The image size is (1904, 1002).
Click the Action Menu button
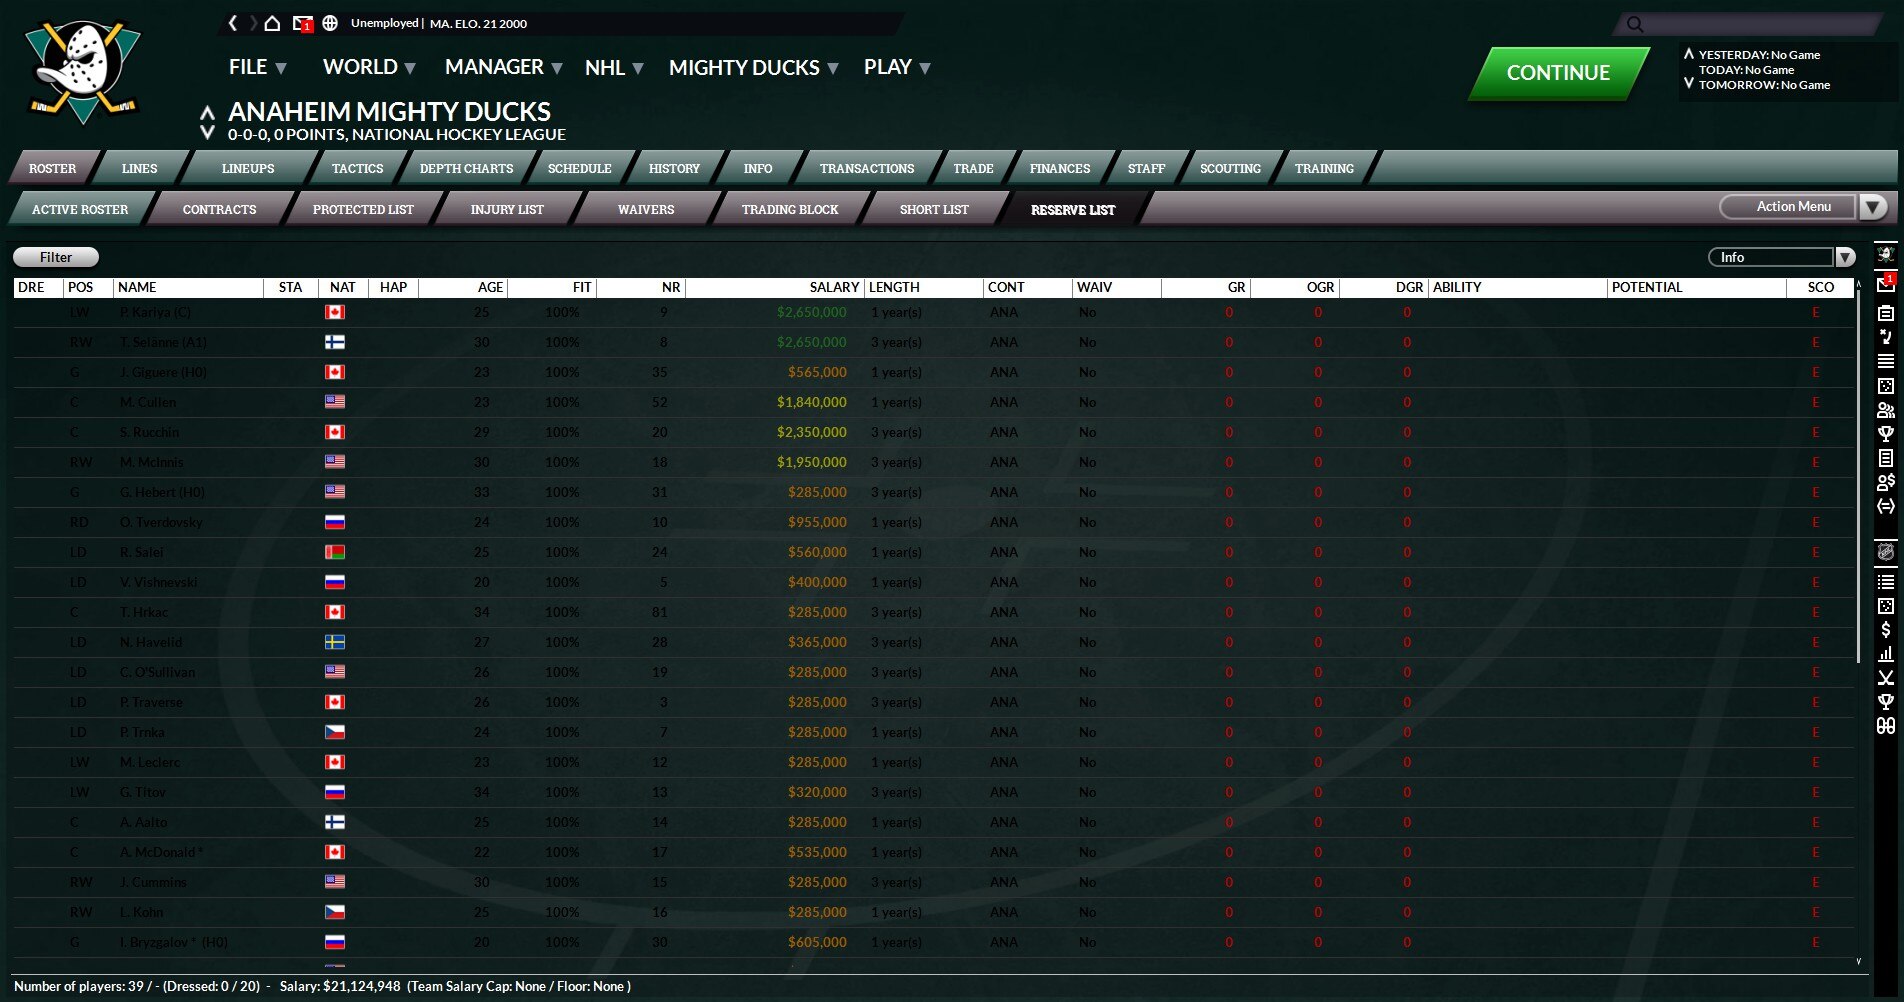[x=1789, y=207]
